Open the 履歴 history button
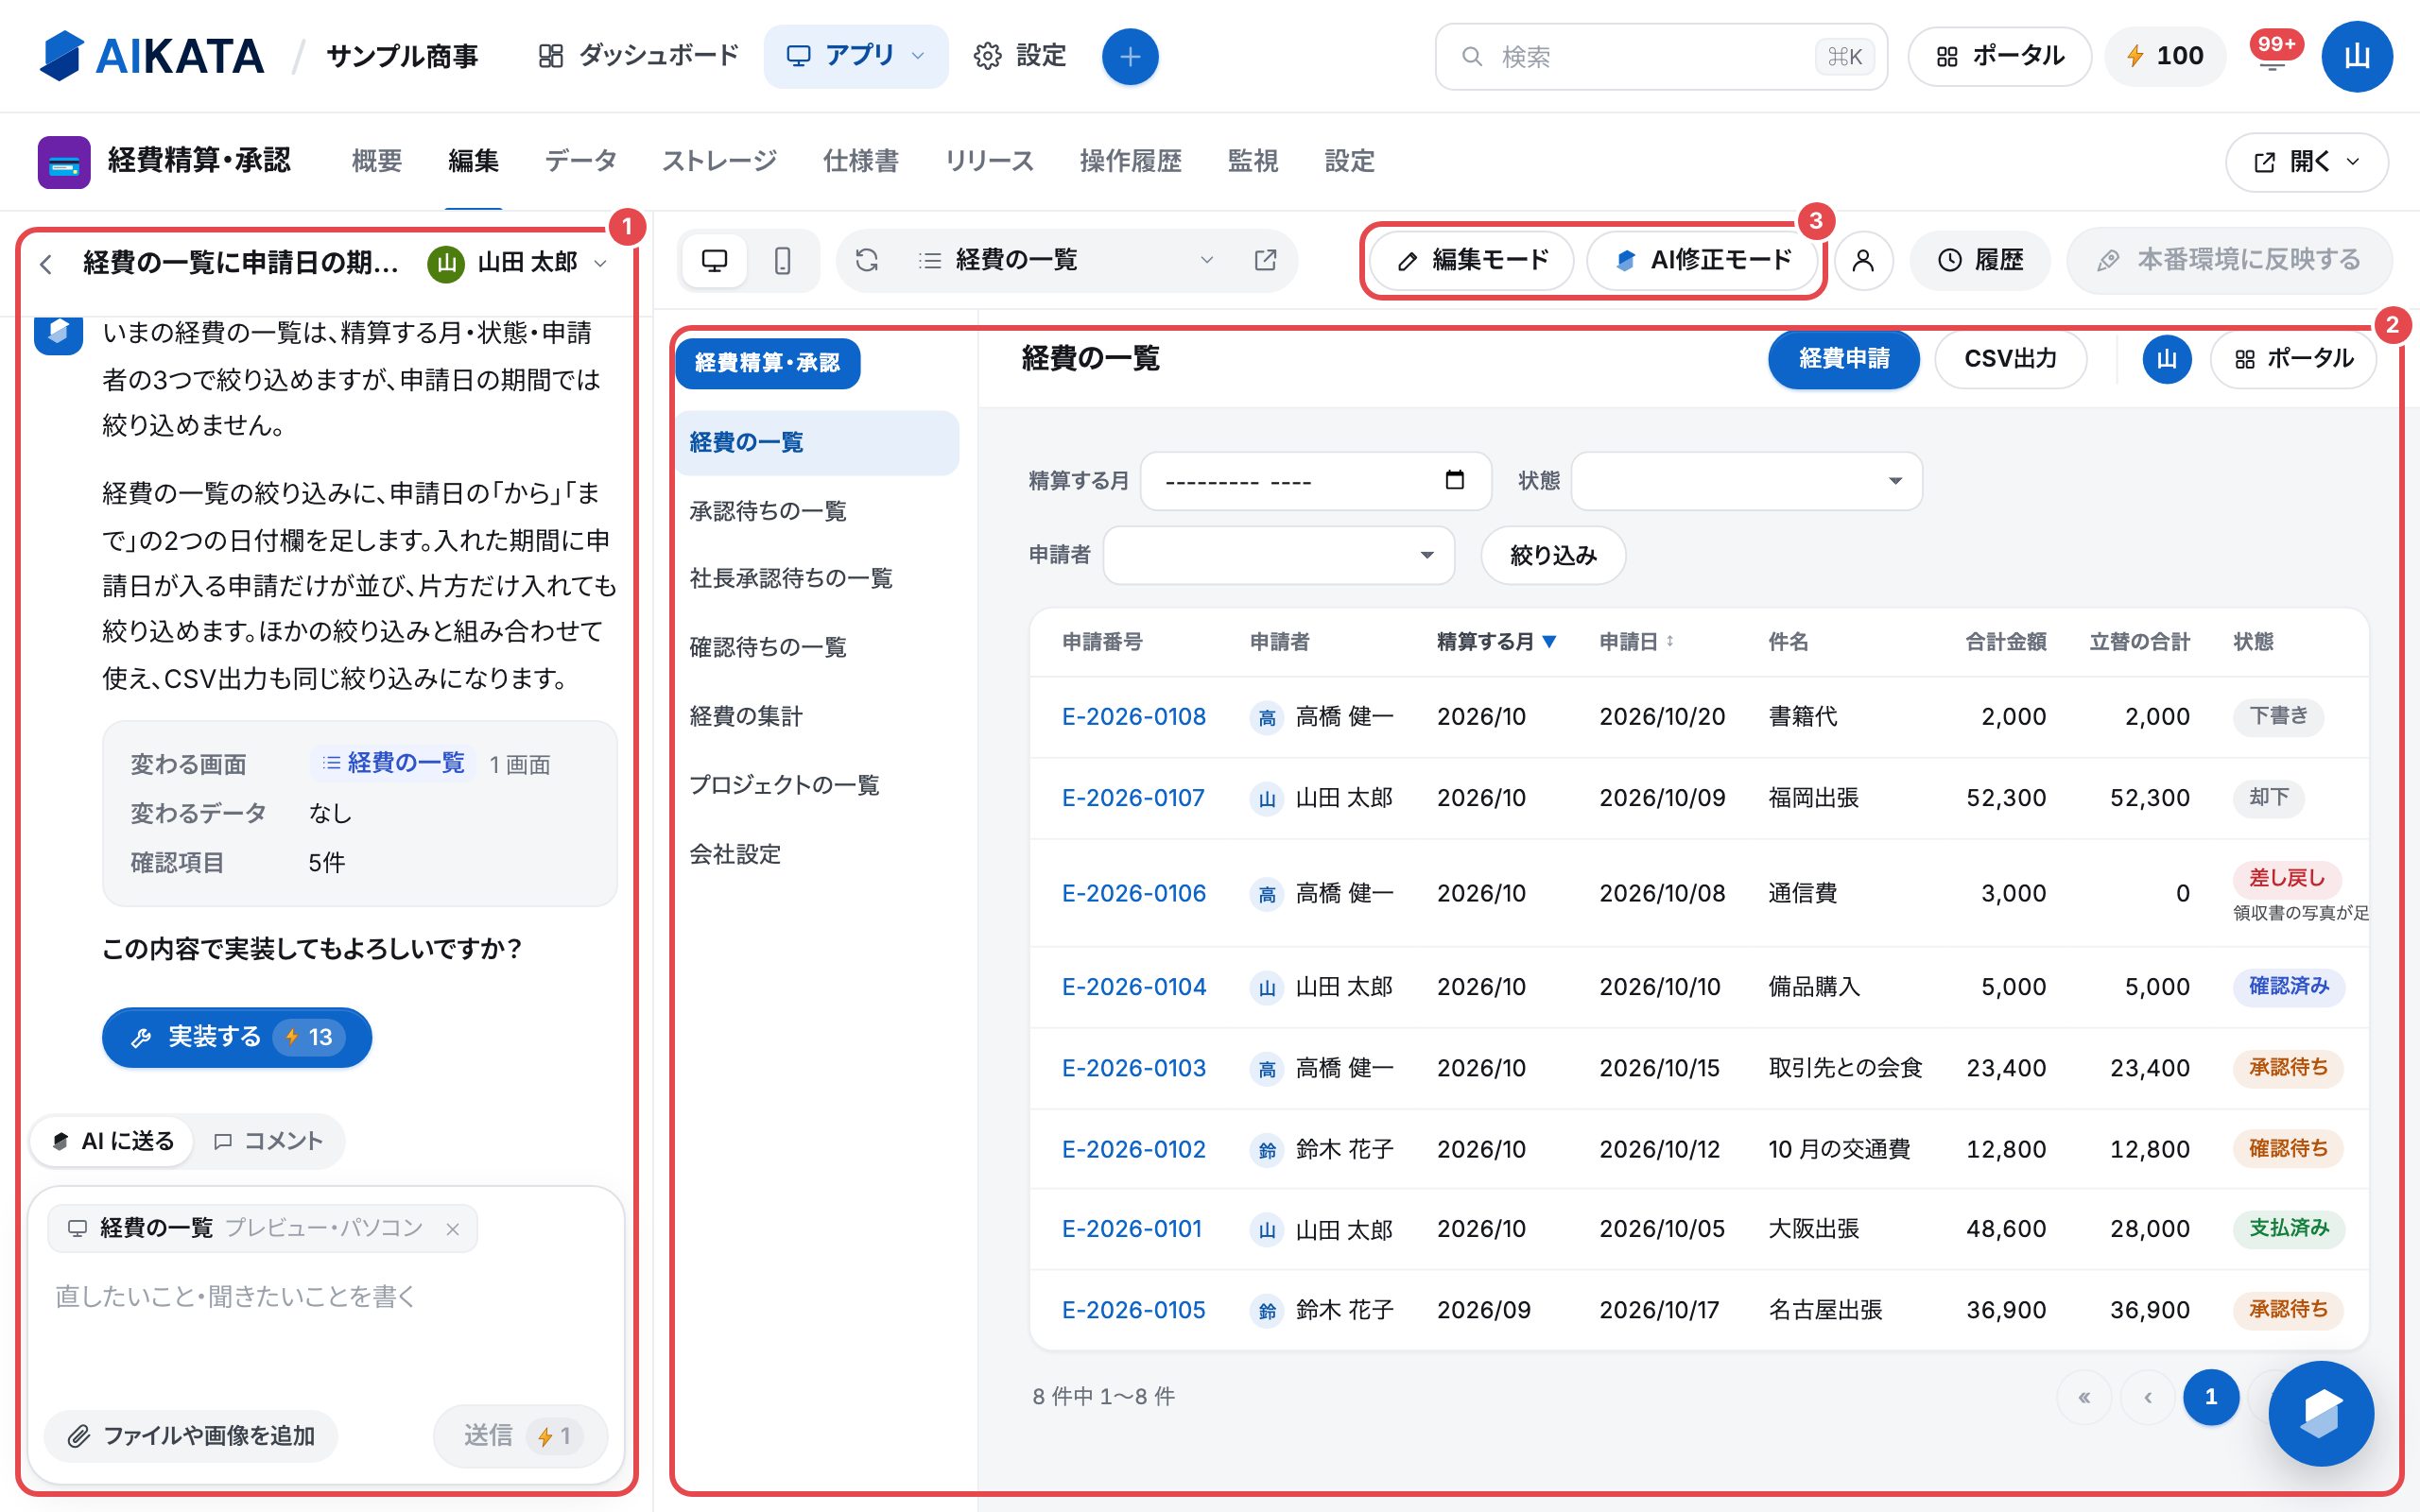The image size is (2420, 1512). coord(1980,260)
